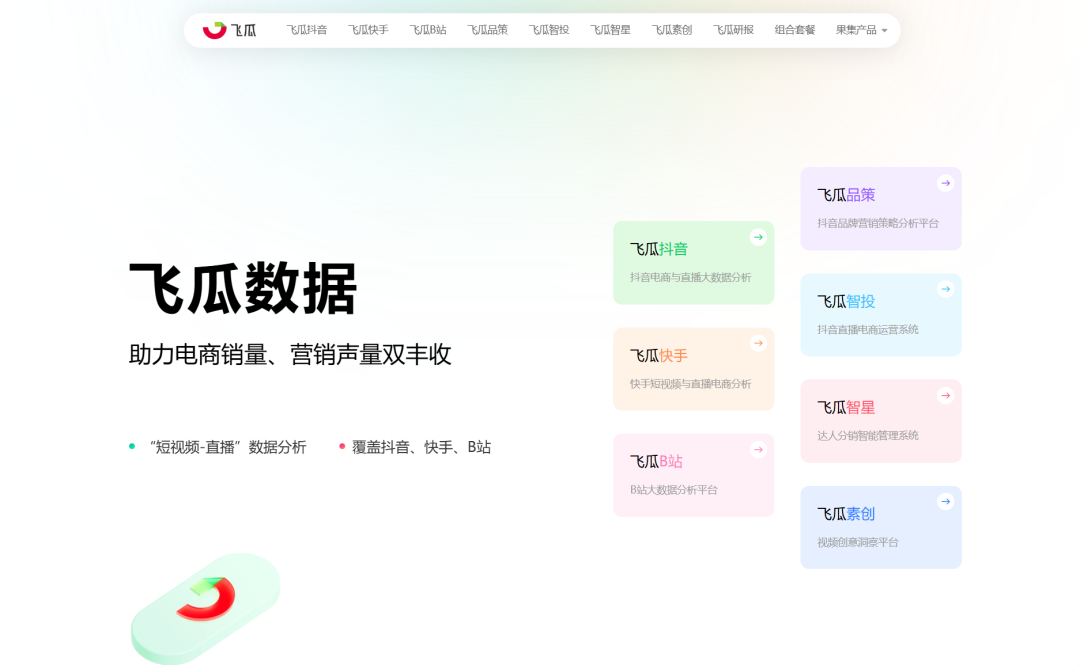Go to 飞瓜B站 nav item
This screenshot has width=1080, height=665.
428,30
